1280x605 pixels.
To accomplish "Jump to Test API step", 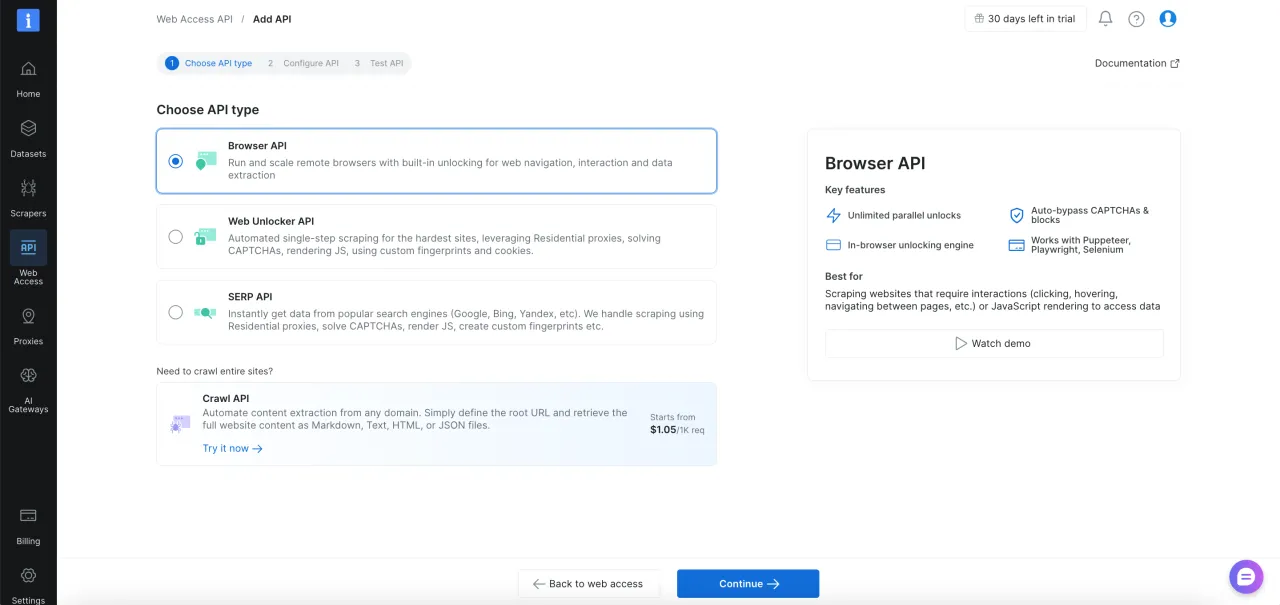I will point(379,63).
